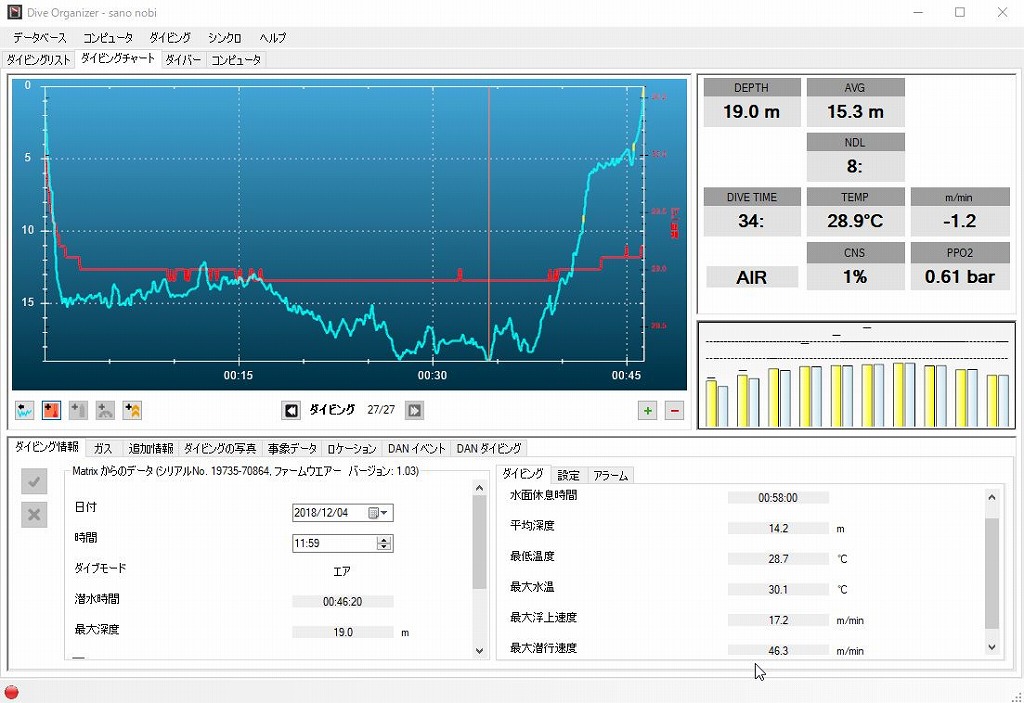Image resolution: width=1024 pixels, height=703 pixels.
Task: Click the gray diver overlay icon
Action: pyautogui.click(x=105, y=410)
